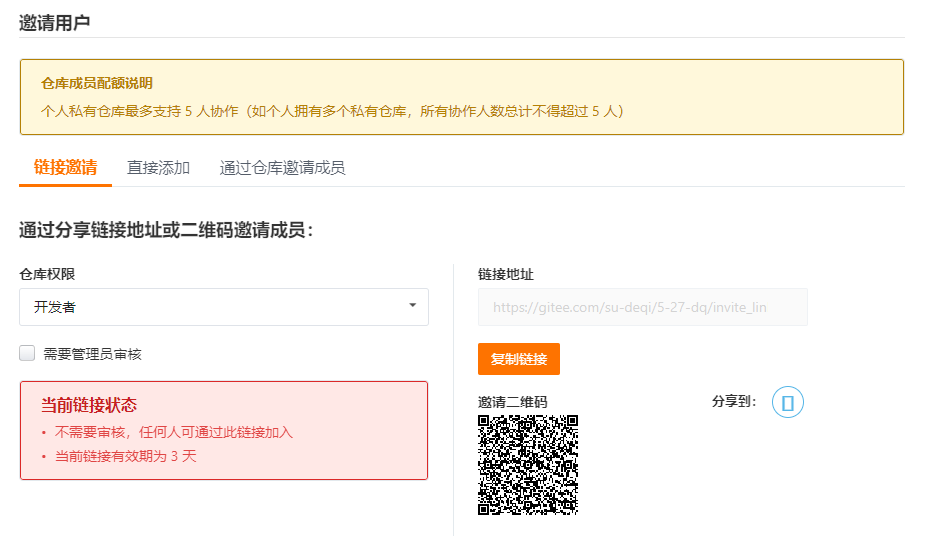Click text 不需要审核，任何人可通过此链接加入
939x540 pixels.
pos(174,432)
